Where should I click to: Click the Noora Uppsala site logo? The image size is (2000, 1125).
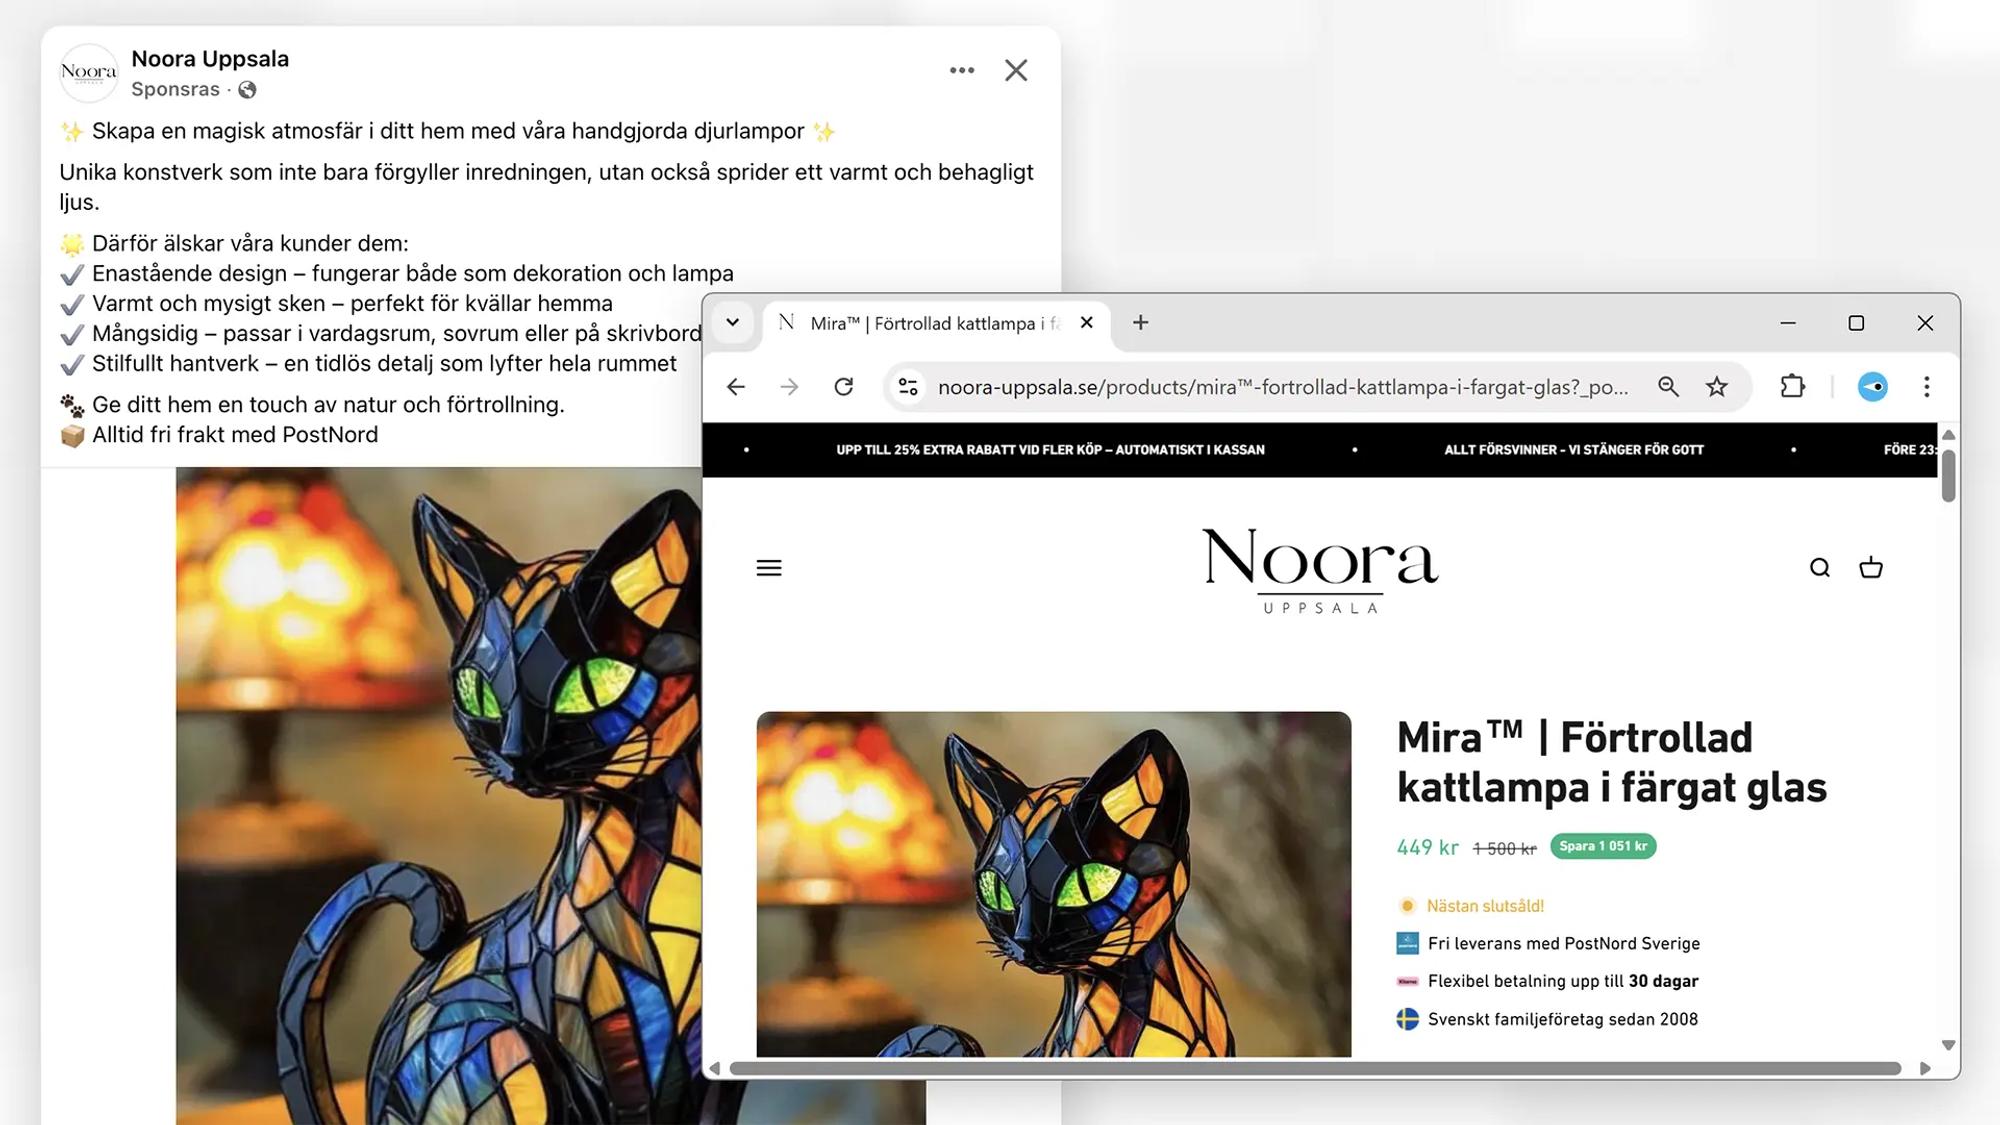[1320, 570]
